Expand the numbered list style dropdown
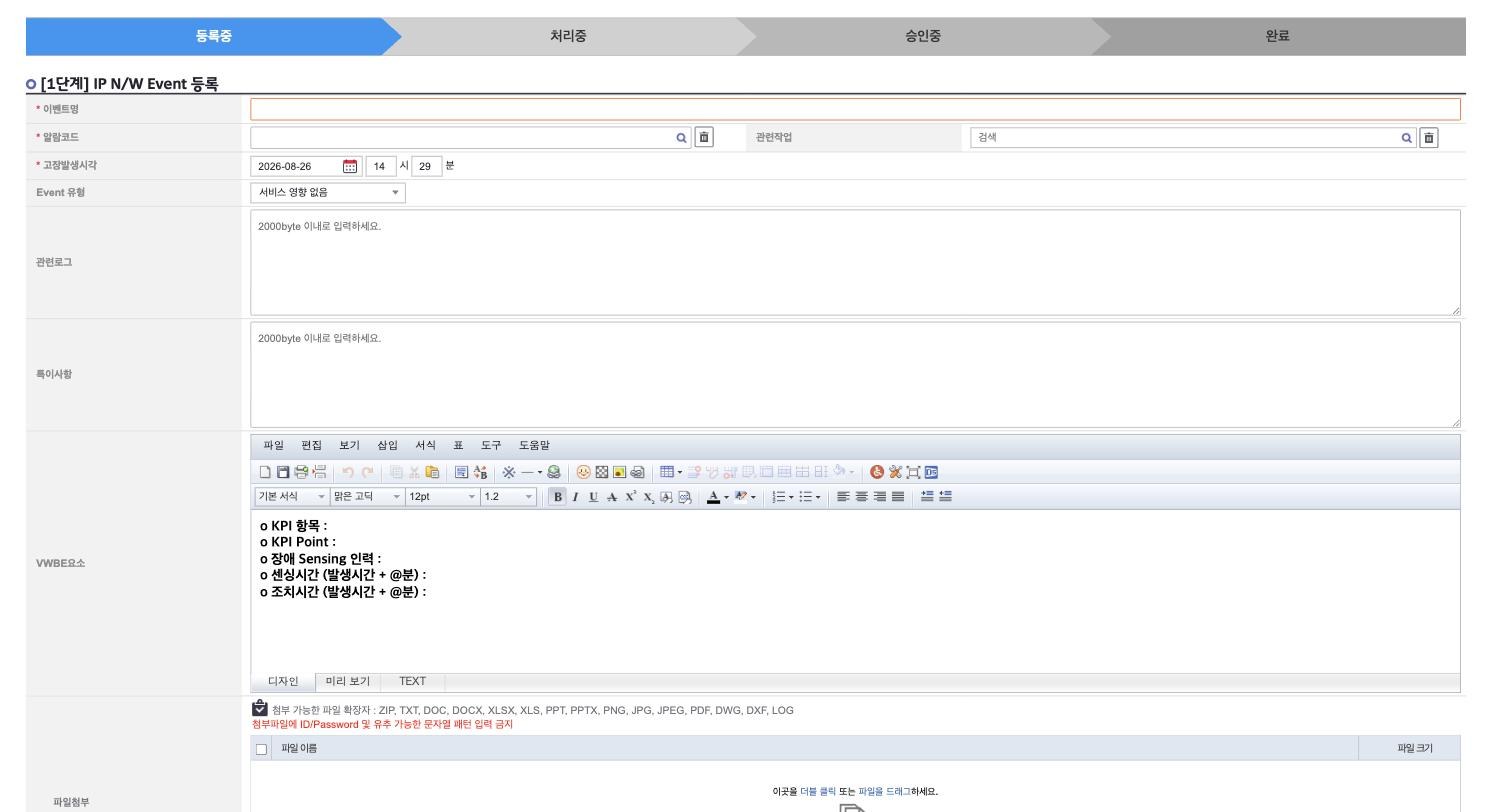This screenshot has width=1492, height=812. coord(791,497)
